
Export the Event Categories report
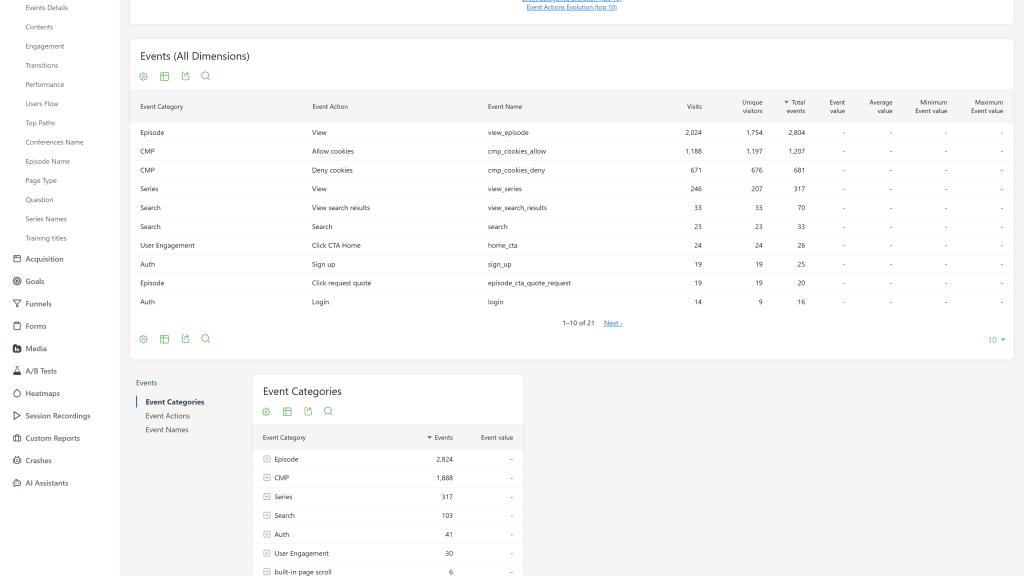pyautogui.click(x=308, y=411)
